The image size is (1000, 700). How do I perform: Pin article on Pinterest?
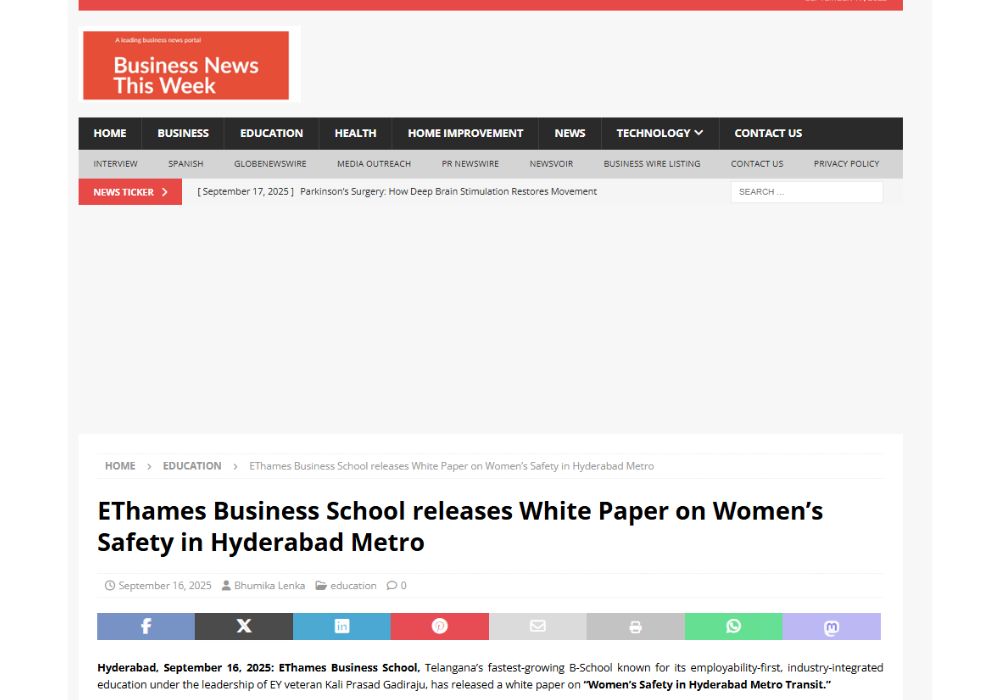click(x=440, y=626)
